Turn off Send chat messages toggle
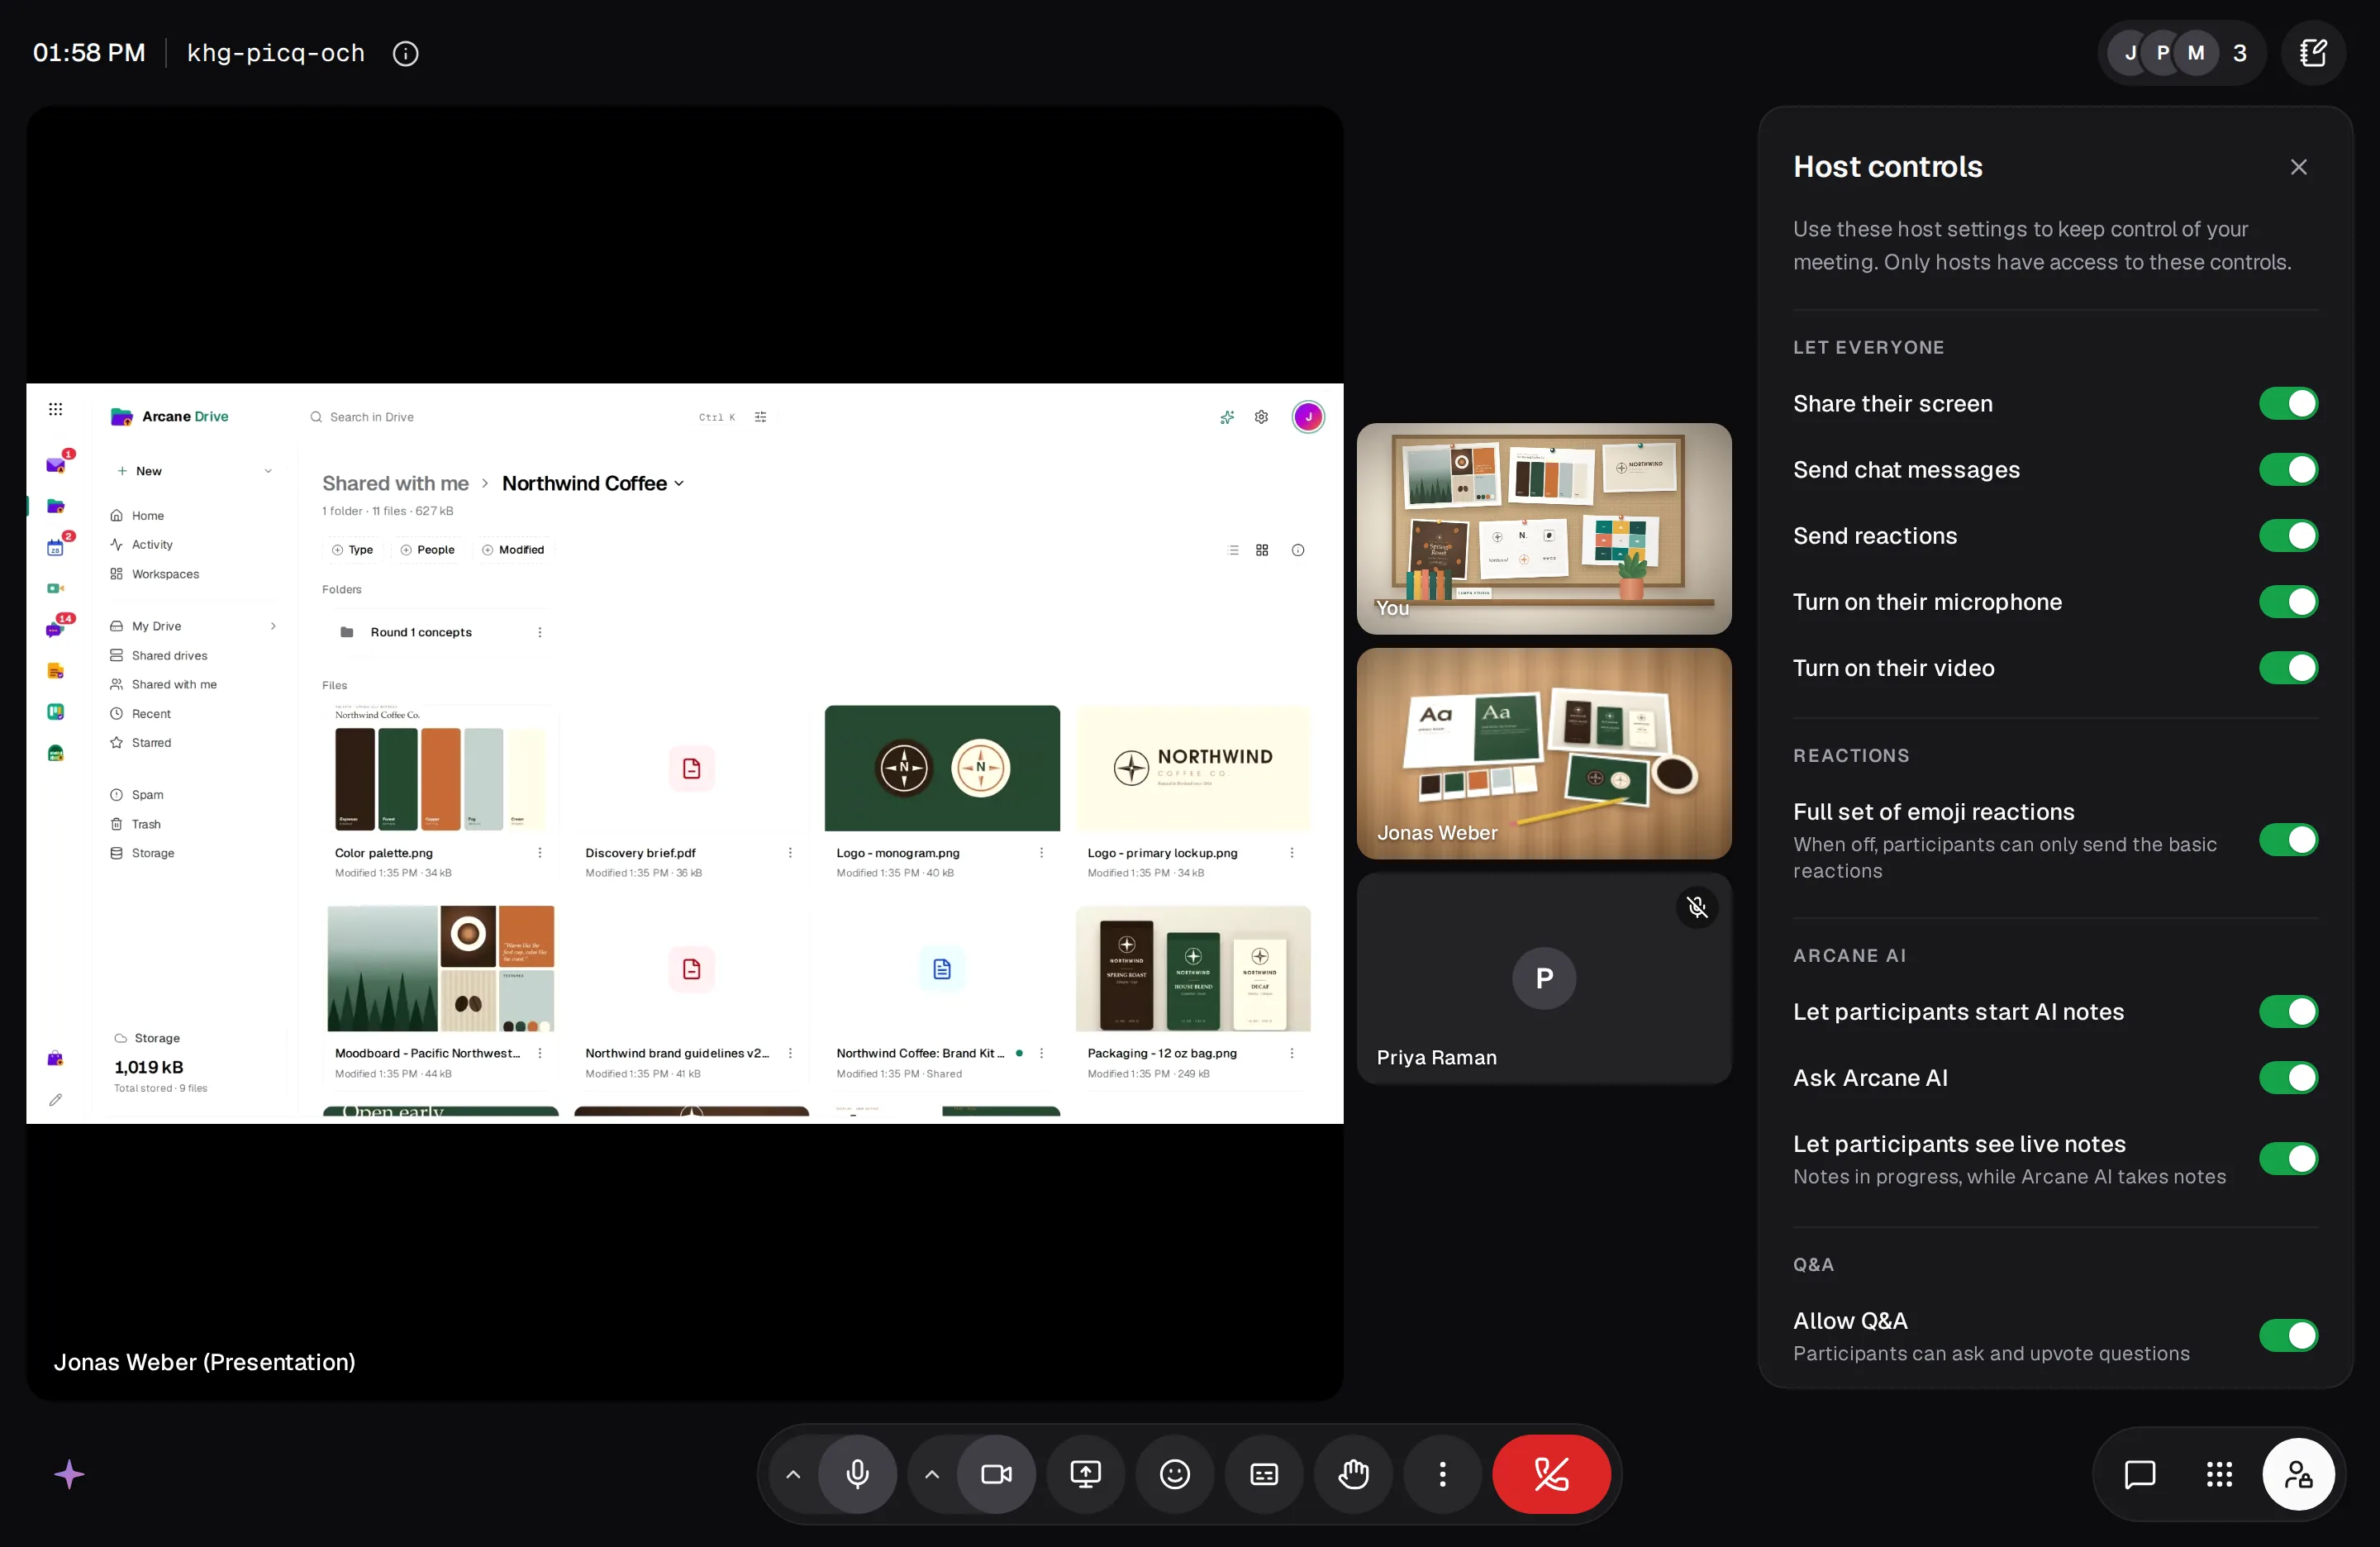The image size is (2380, 1547). pyautogui.click(x=2288, y=470)
